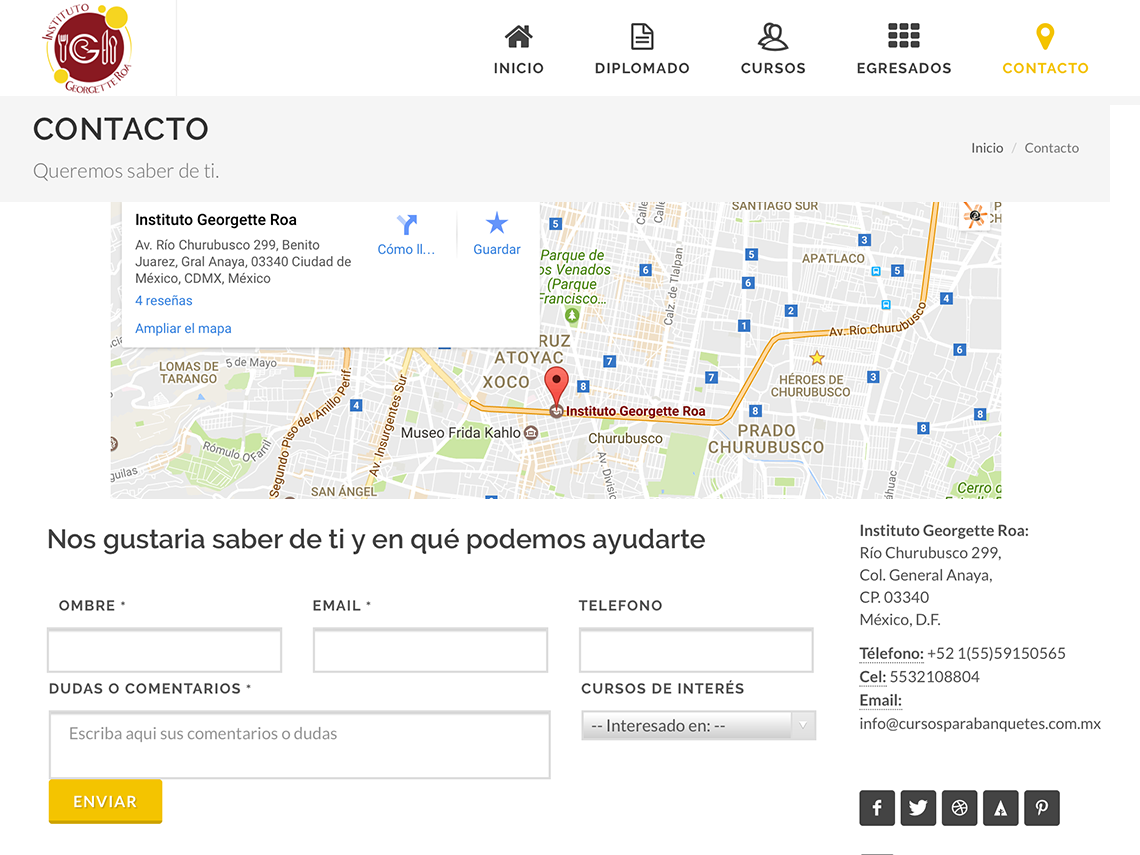Focus the Email input field
Image resolution: width=1140 pixels, height=855 pixels.
tap(430, 651)
